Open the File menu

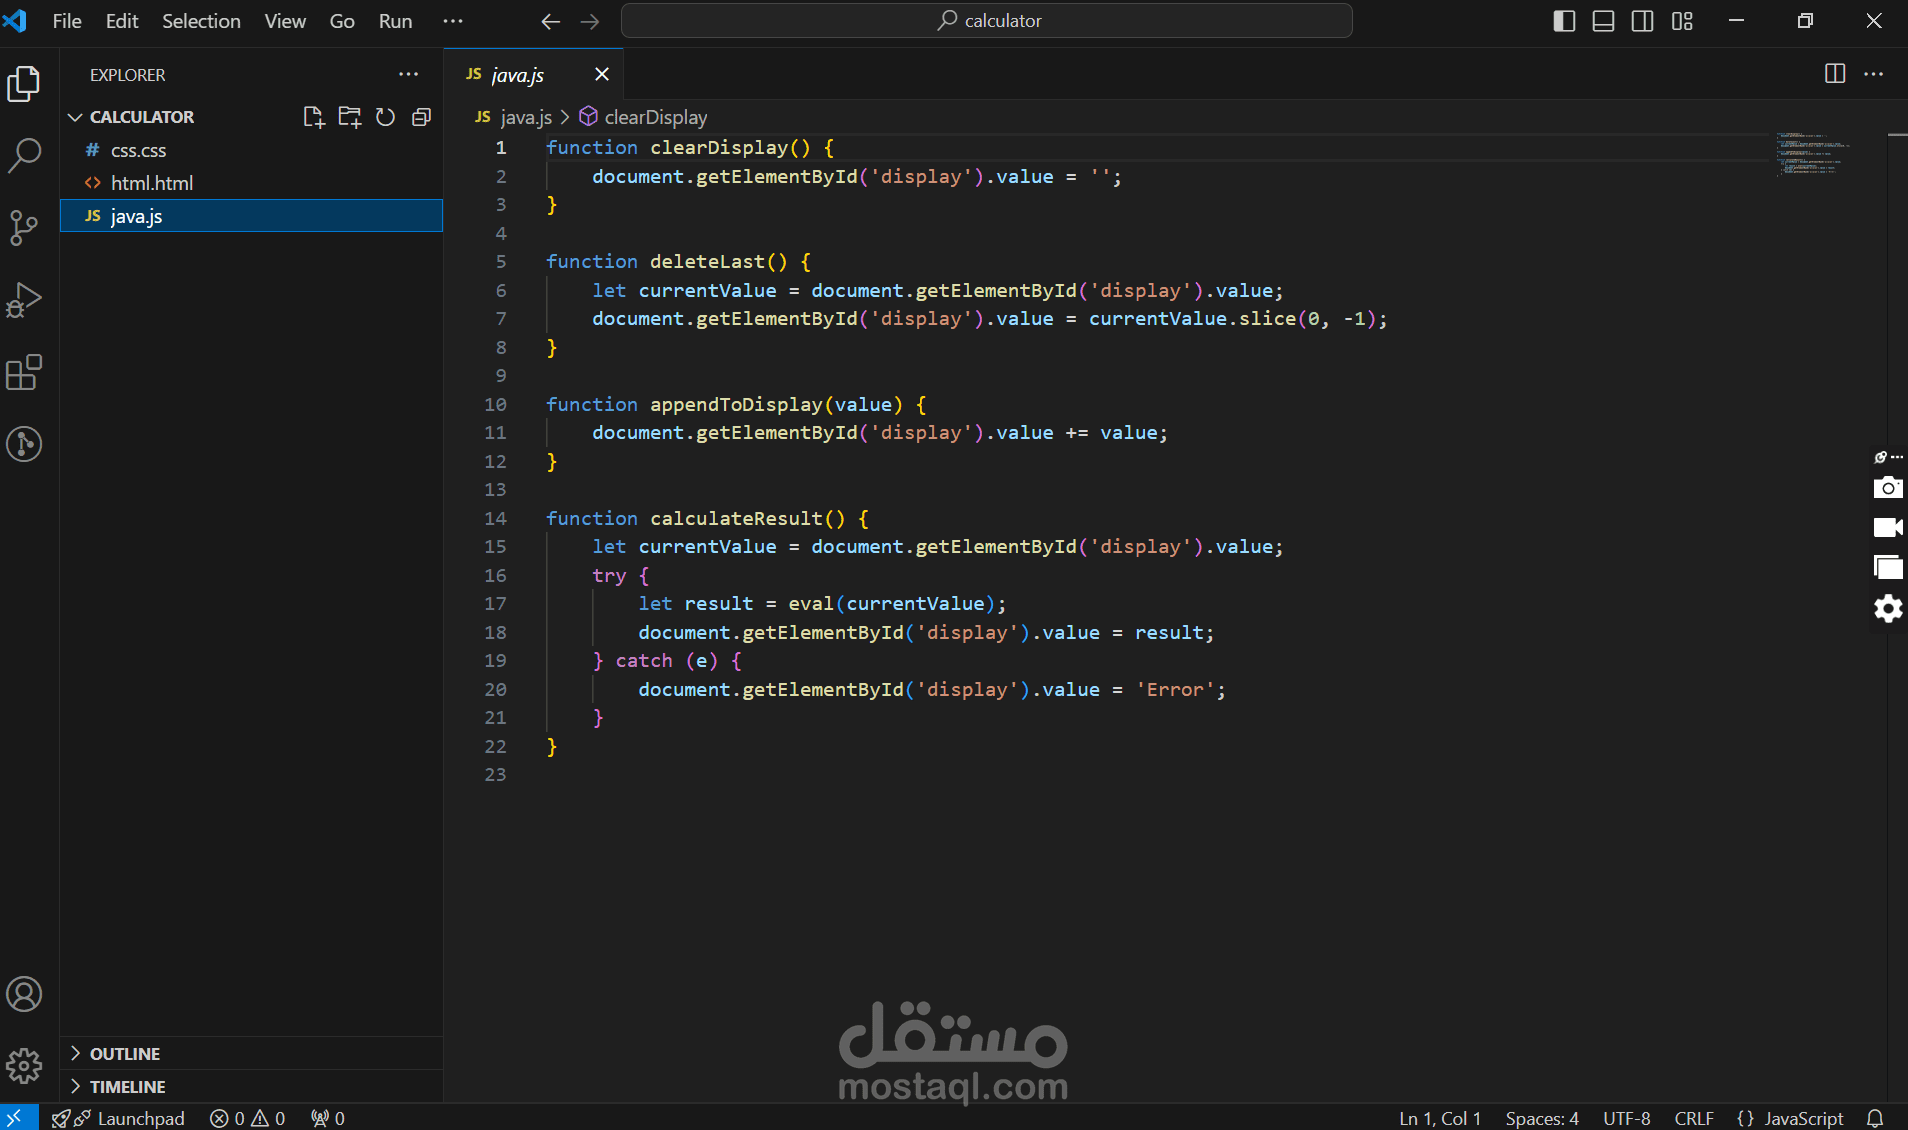pyautogui.click(x=67, y=21)
